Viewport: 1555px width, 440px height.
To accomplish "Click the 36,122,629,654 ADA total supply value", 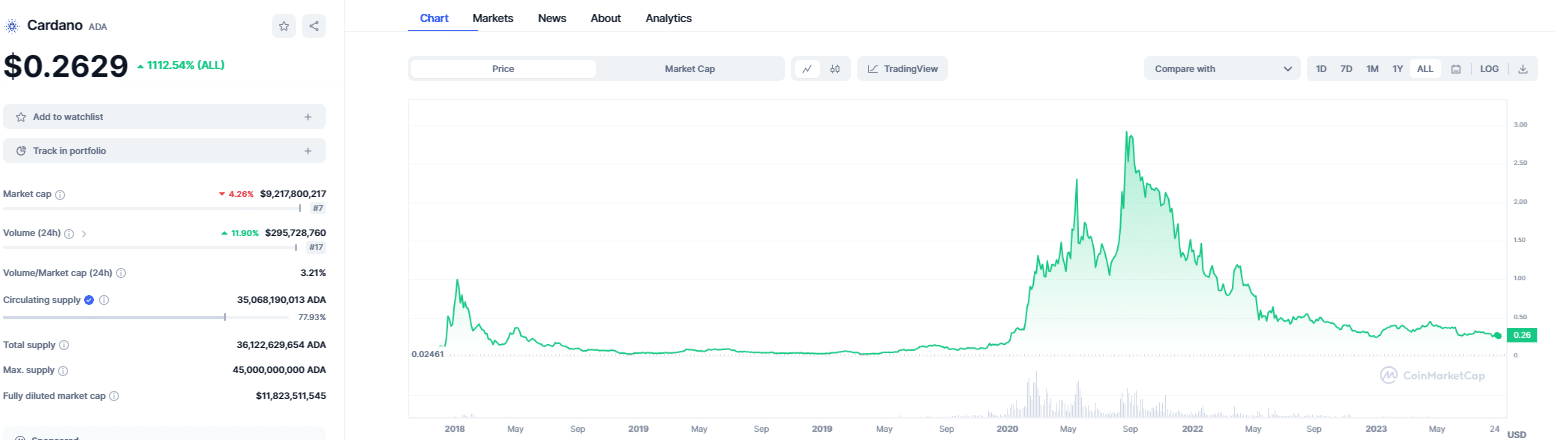I will coord(281,345).
